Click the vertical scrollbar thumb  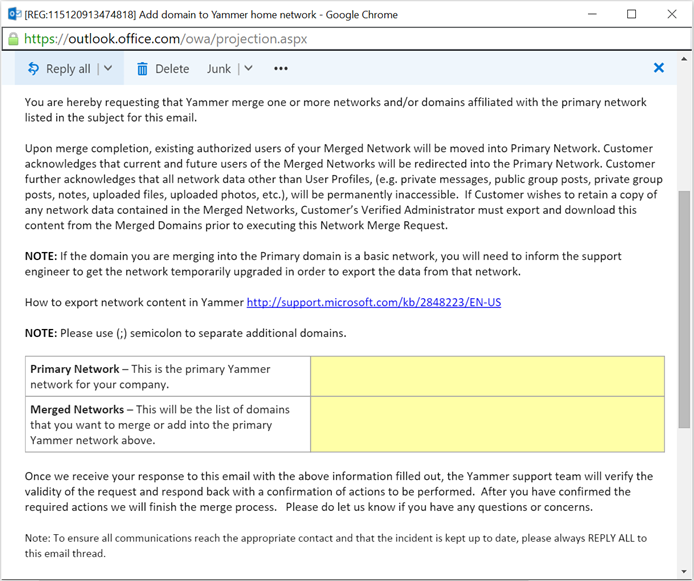pos(684,309)
